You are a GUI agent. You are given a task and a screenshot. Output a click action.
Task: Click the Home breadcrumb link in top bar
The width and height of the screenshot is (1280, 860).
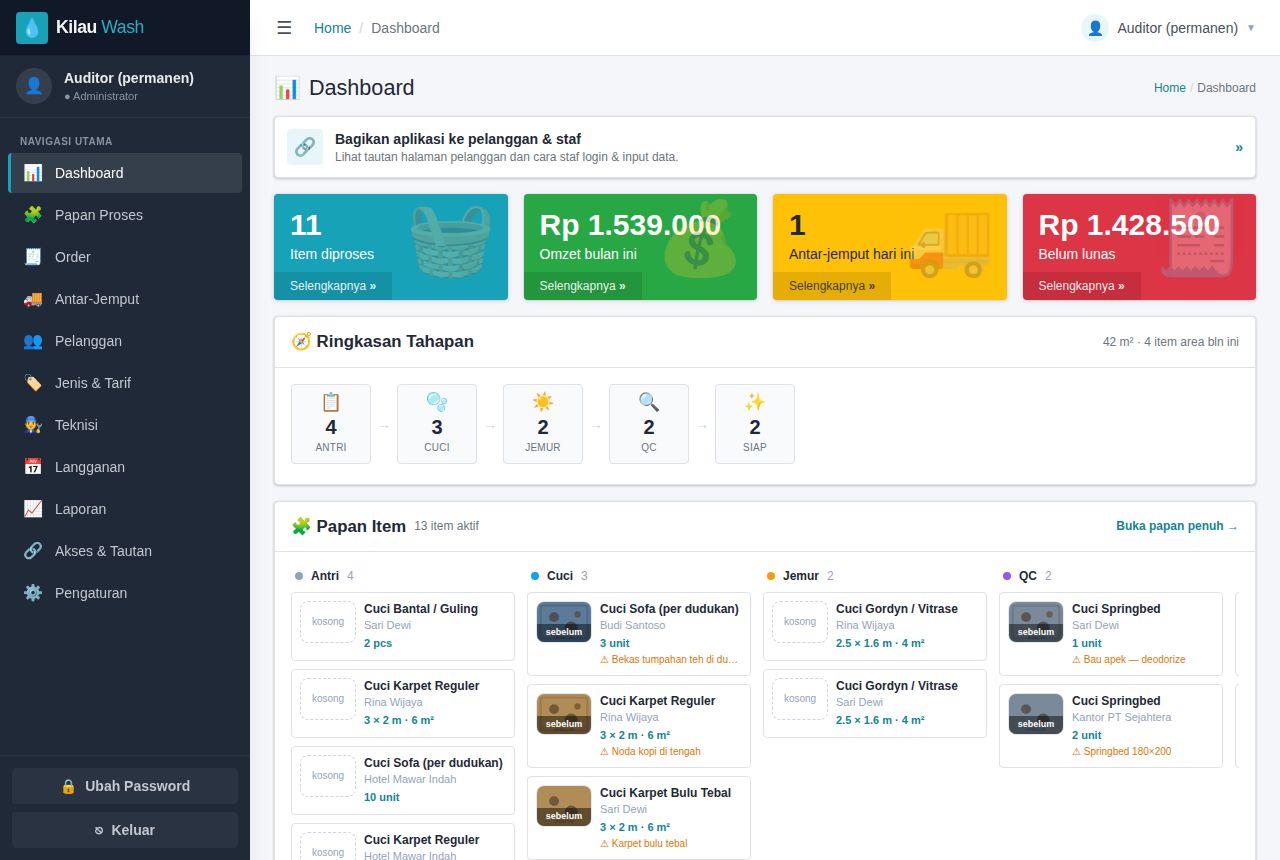click(x=332, y=28)
